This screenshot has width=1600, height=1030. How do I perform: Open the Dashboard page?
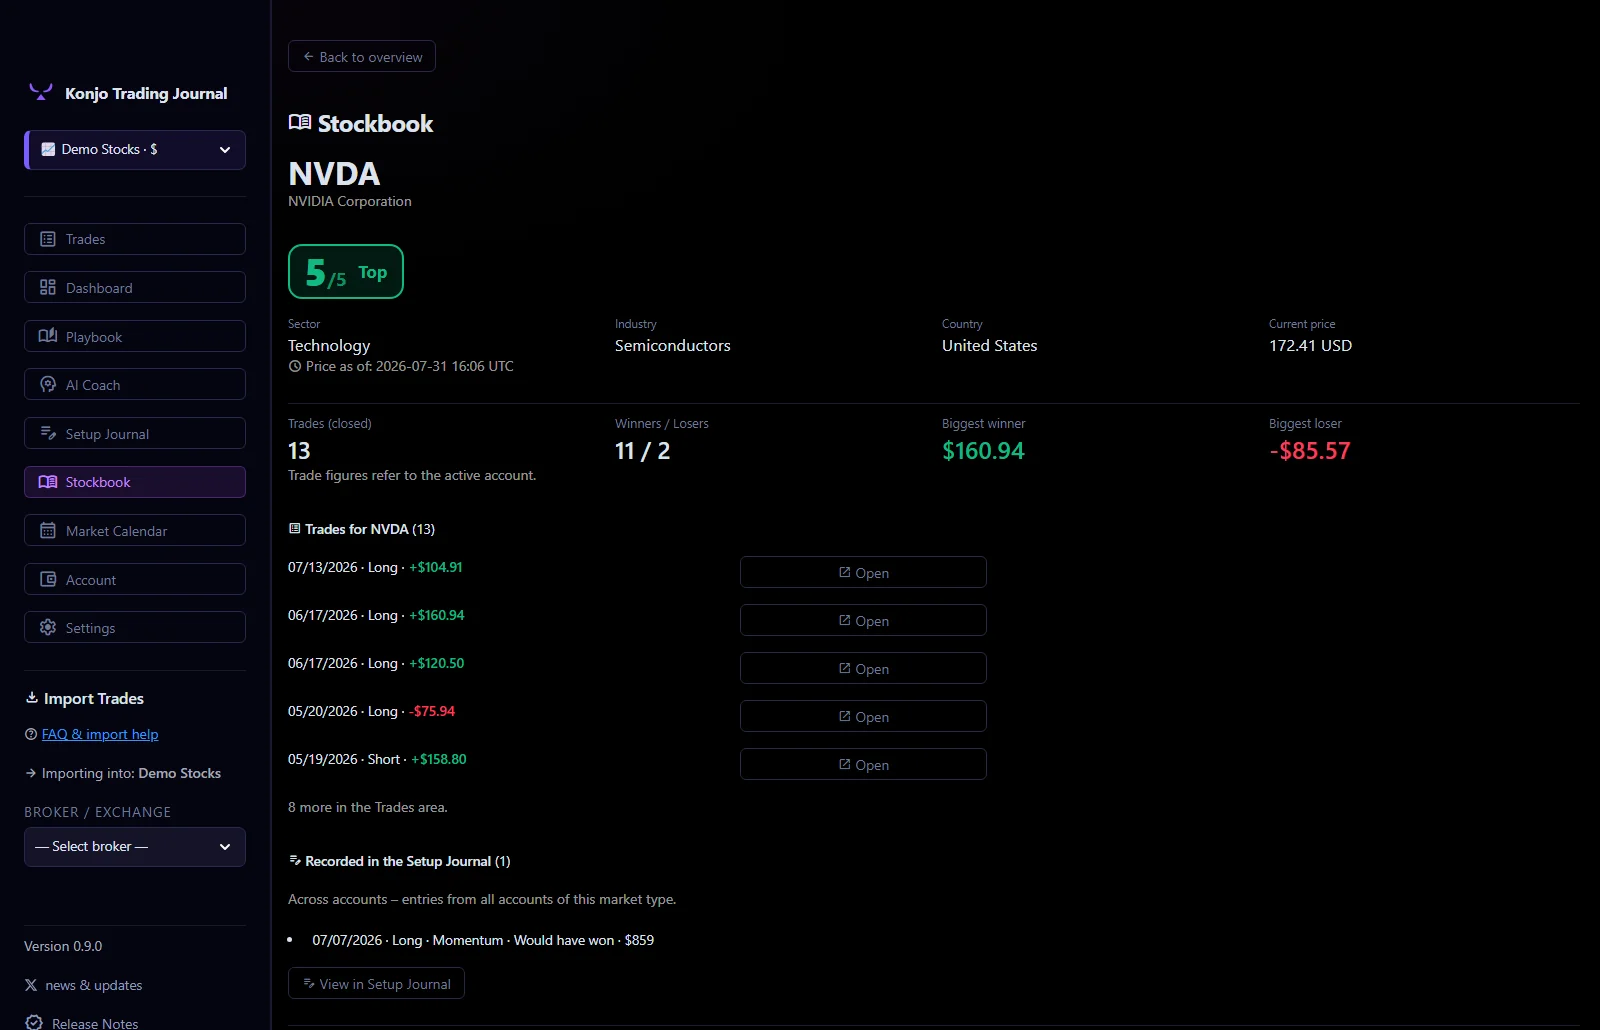point(135,288)
